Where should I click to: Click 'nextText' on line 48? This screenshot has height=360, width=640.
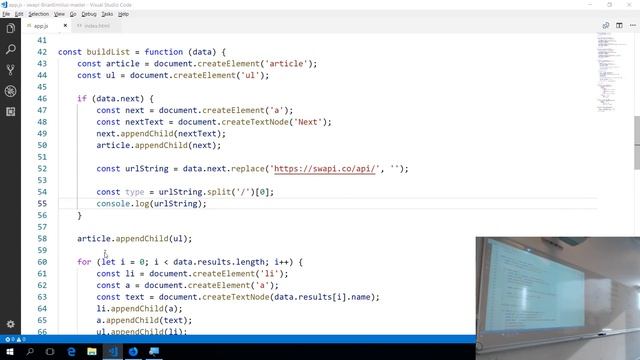click(x=144, y=122)
